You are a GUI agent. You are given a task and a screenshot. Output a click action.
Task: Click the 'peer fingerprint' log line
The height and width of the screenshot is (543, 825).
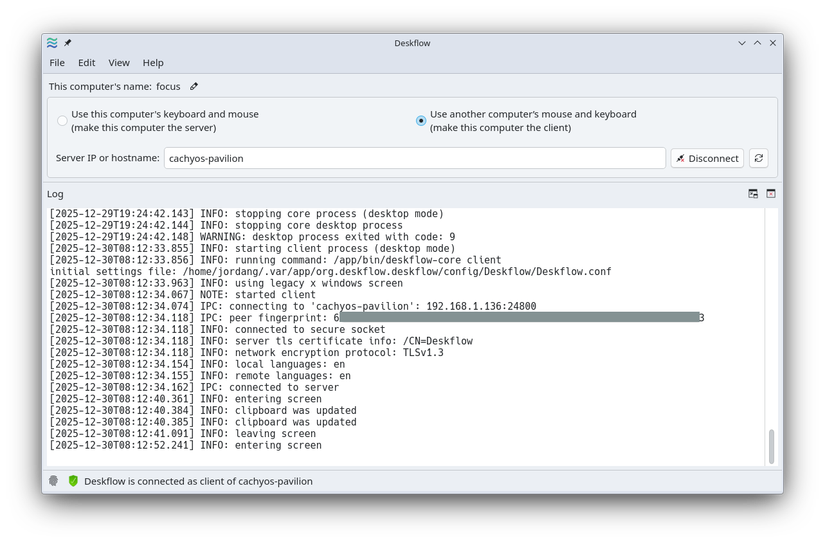(x=377, y=318)
